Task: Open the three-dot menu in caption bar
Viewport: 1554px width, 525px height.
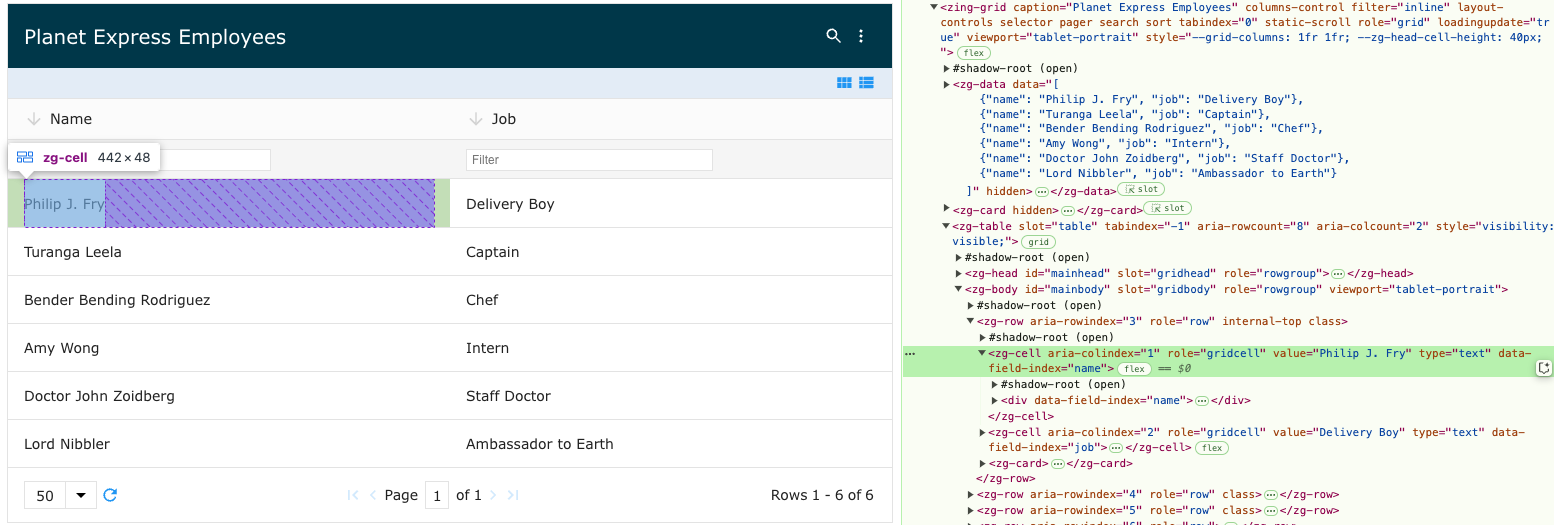Action: tap(861, 36)
